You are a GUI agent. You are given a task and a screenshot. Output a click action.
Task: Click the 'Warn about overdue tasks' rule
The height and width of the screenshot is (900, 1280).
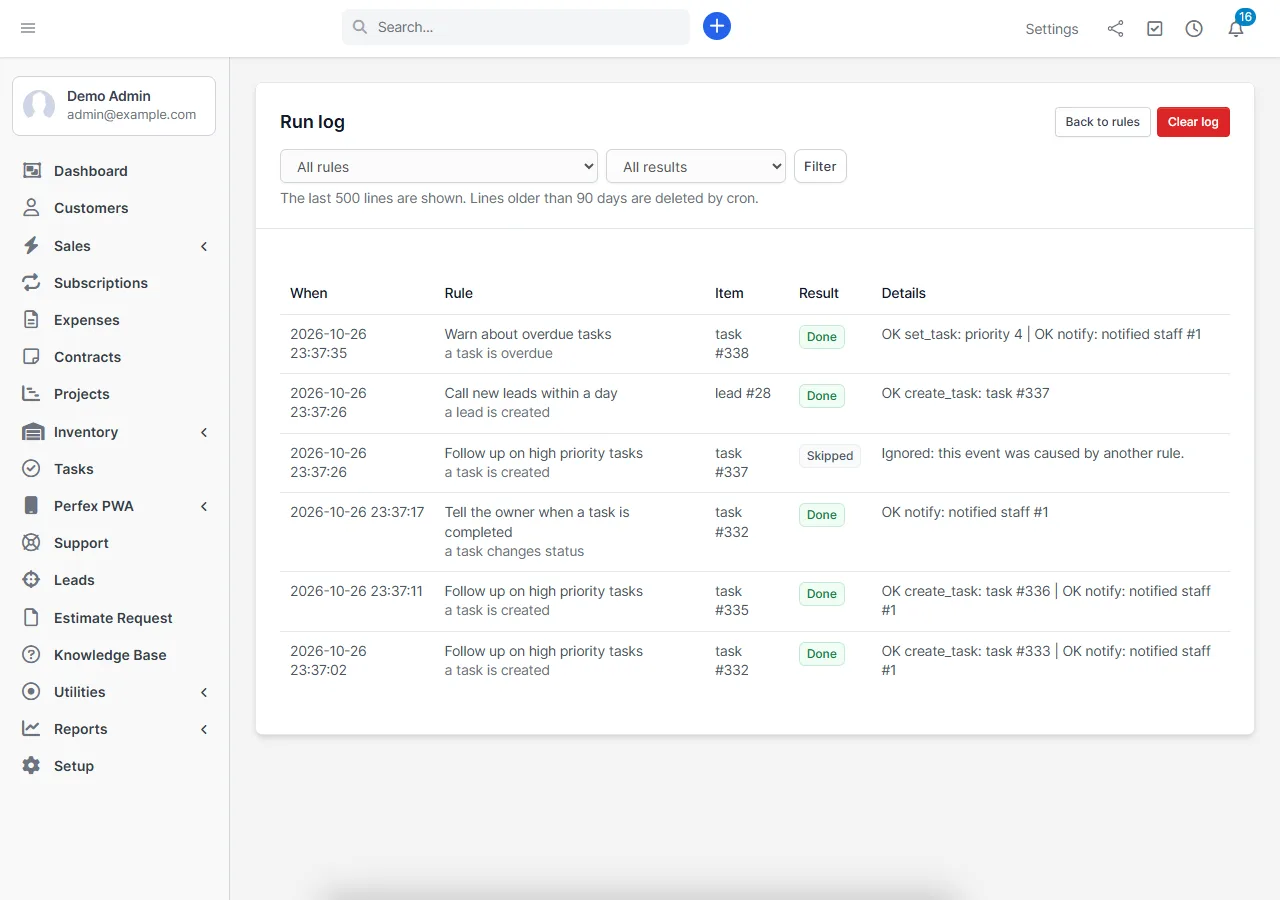click(528, 334)
